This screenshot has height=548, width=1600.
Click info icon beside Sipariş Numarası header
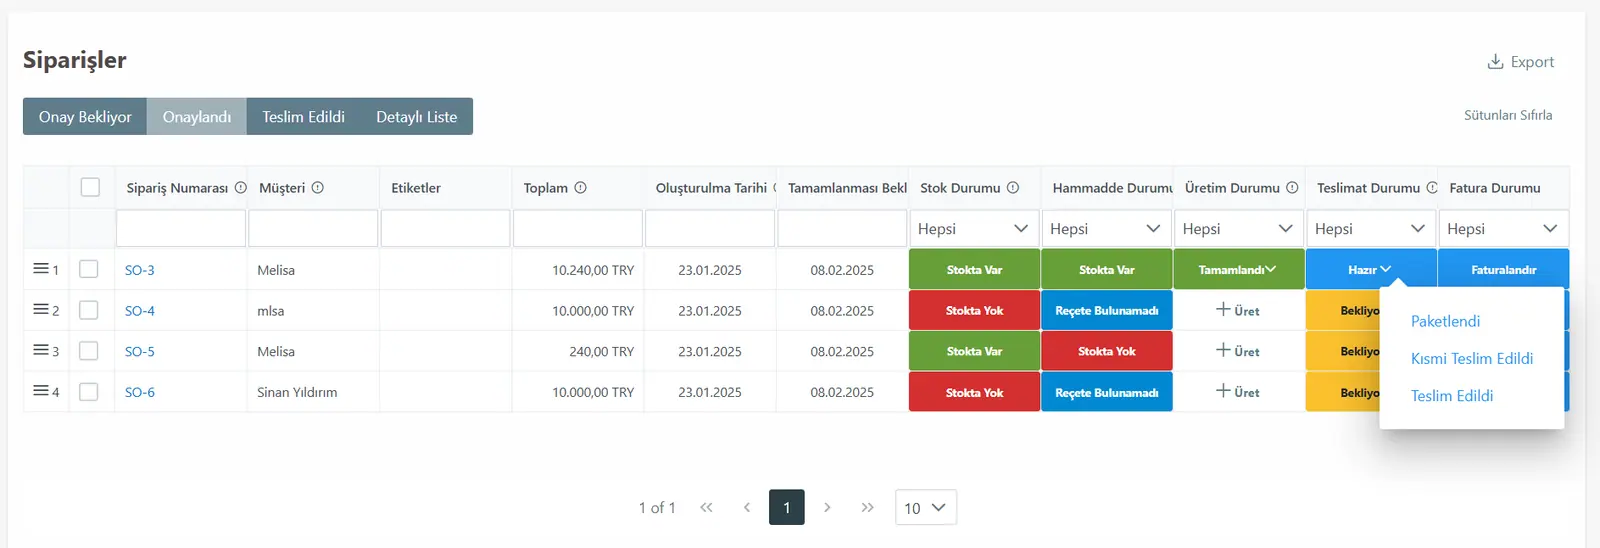(240, 188)
